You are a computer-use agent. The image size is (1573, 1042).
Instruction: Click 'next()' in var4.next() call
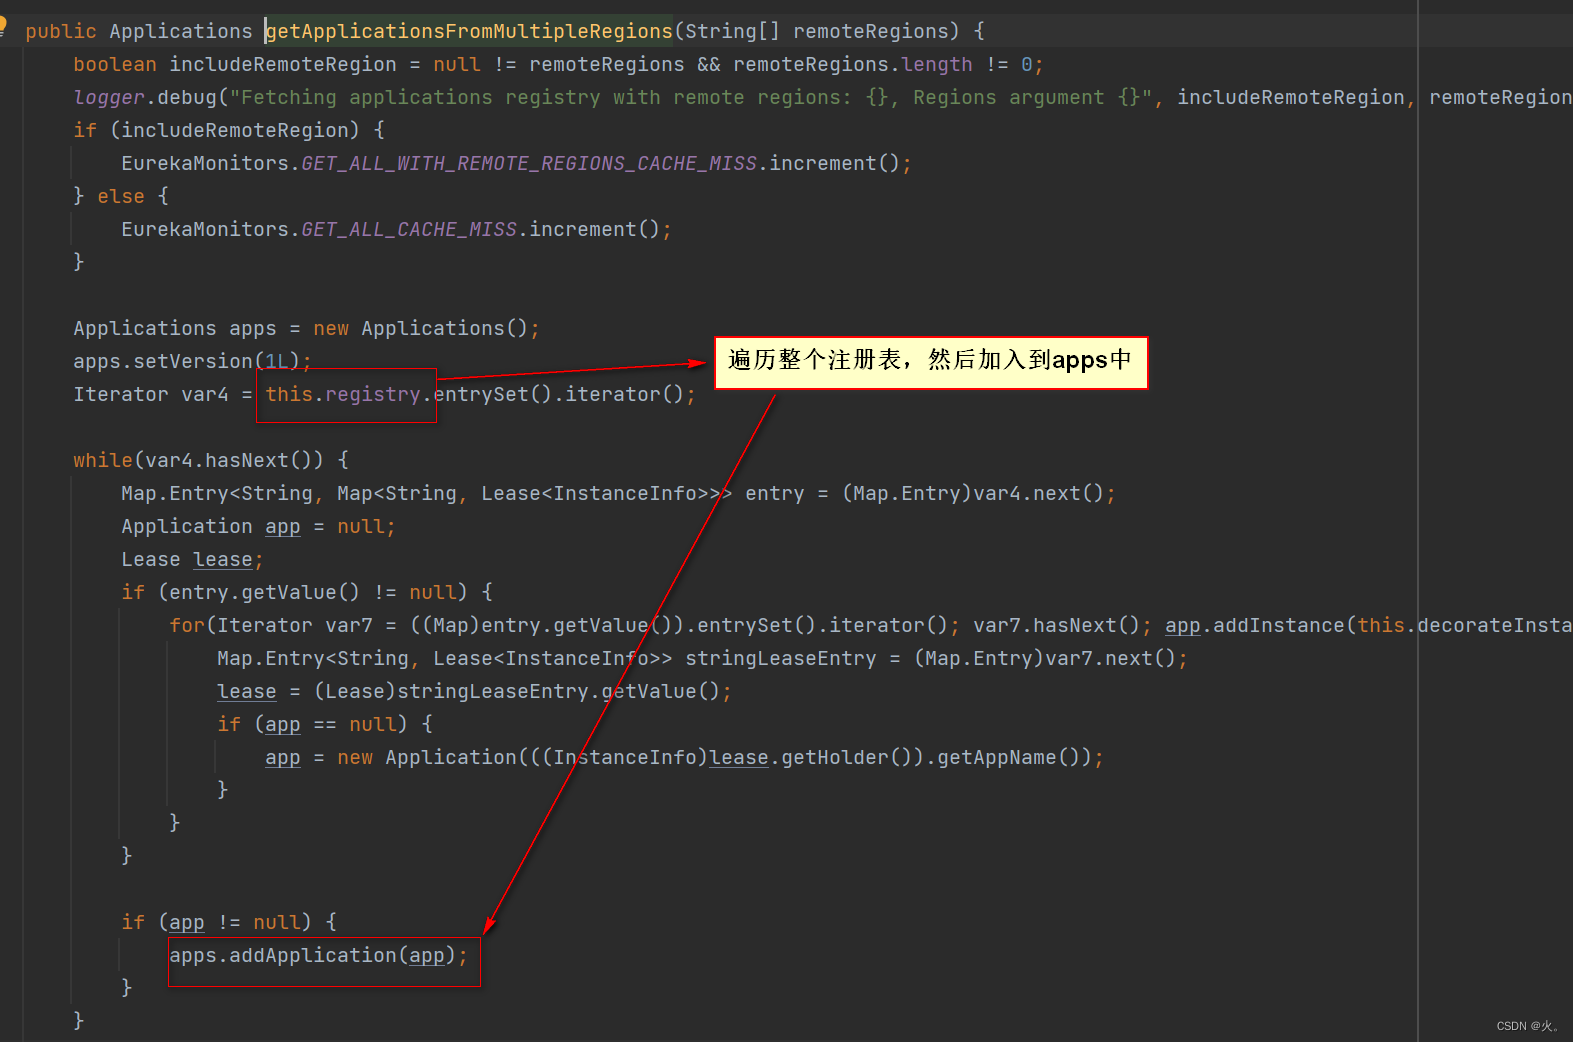pos(1068,493)
